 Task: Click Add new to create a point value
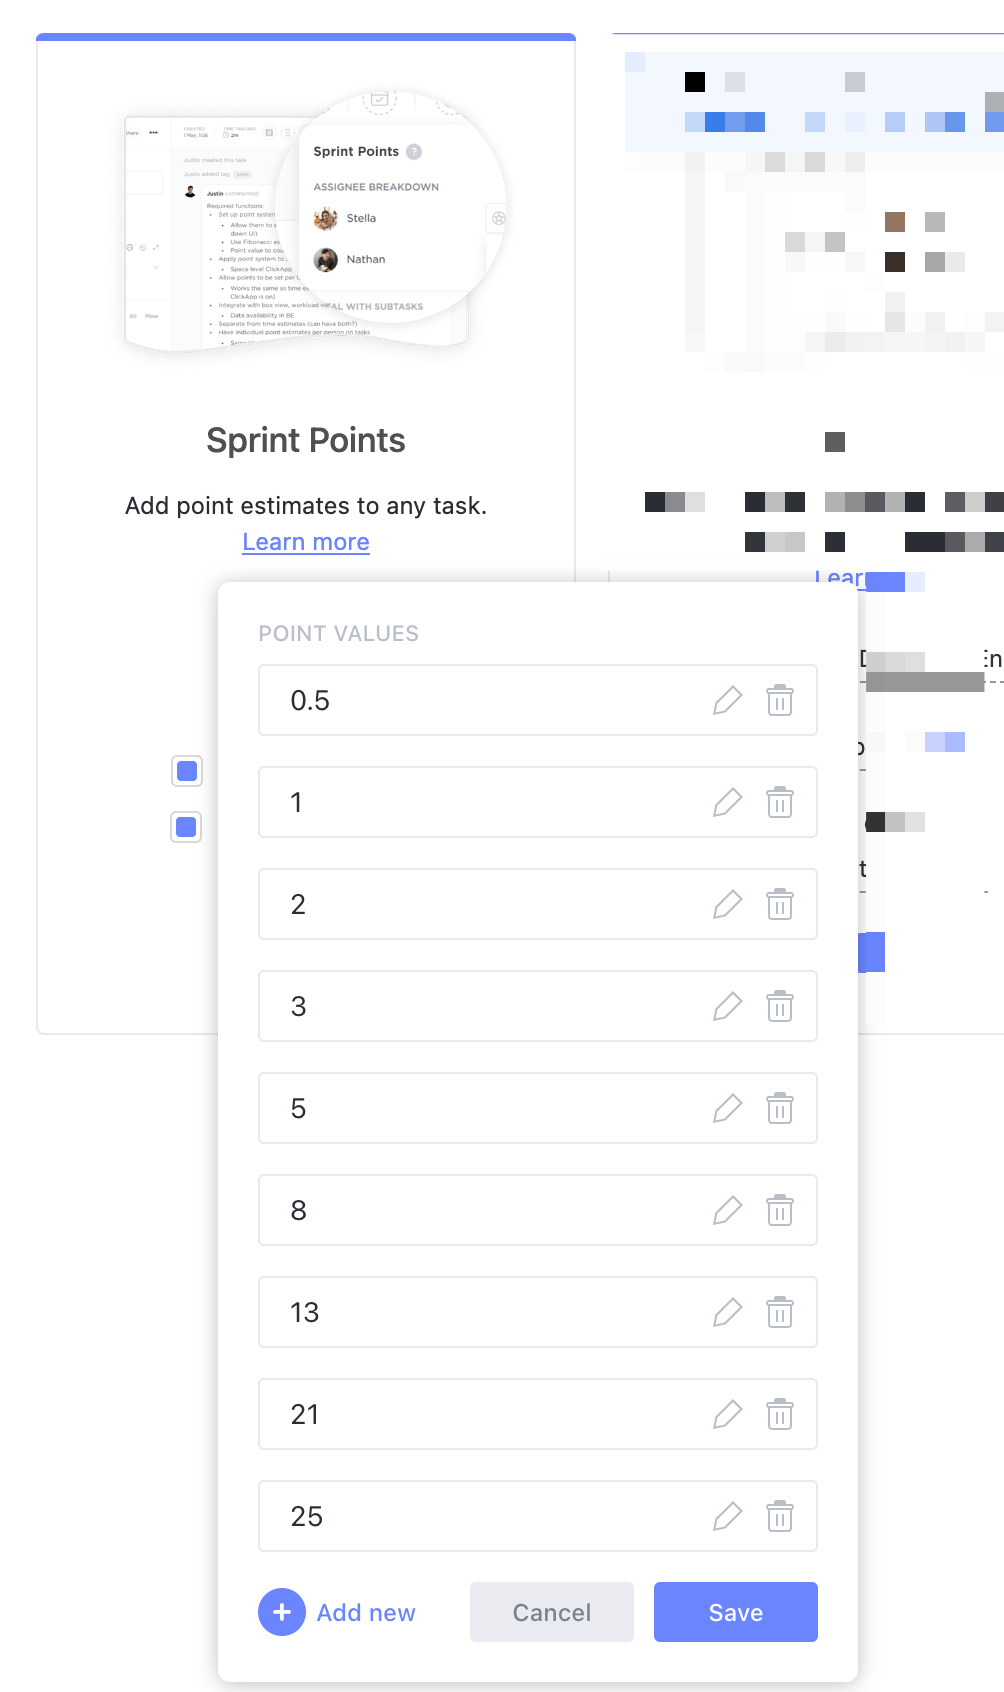click(365, 1612)
